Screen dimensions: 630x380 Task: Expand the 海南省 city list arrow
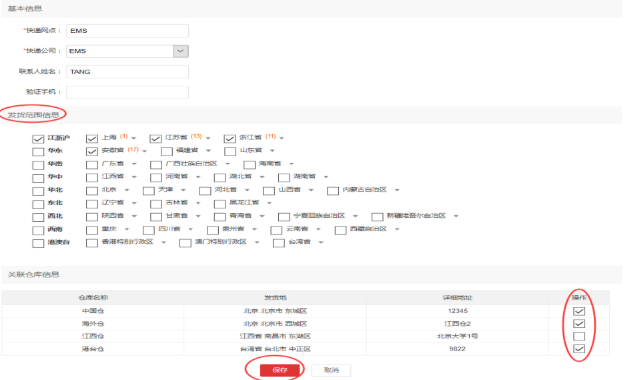tap(291, 164)
